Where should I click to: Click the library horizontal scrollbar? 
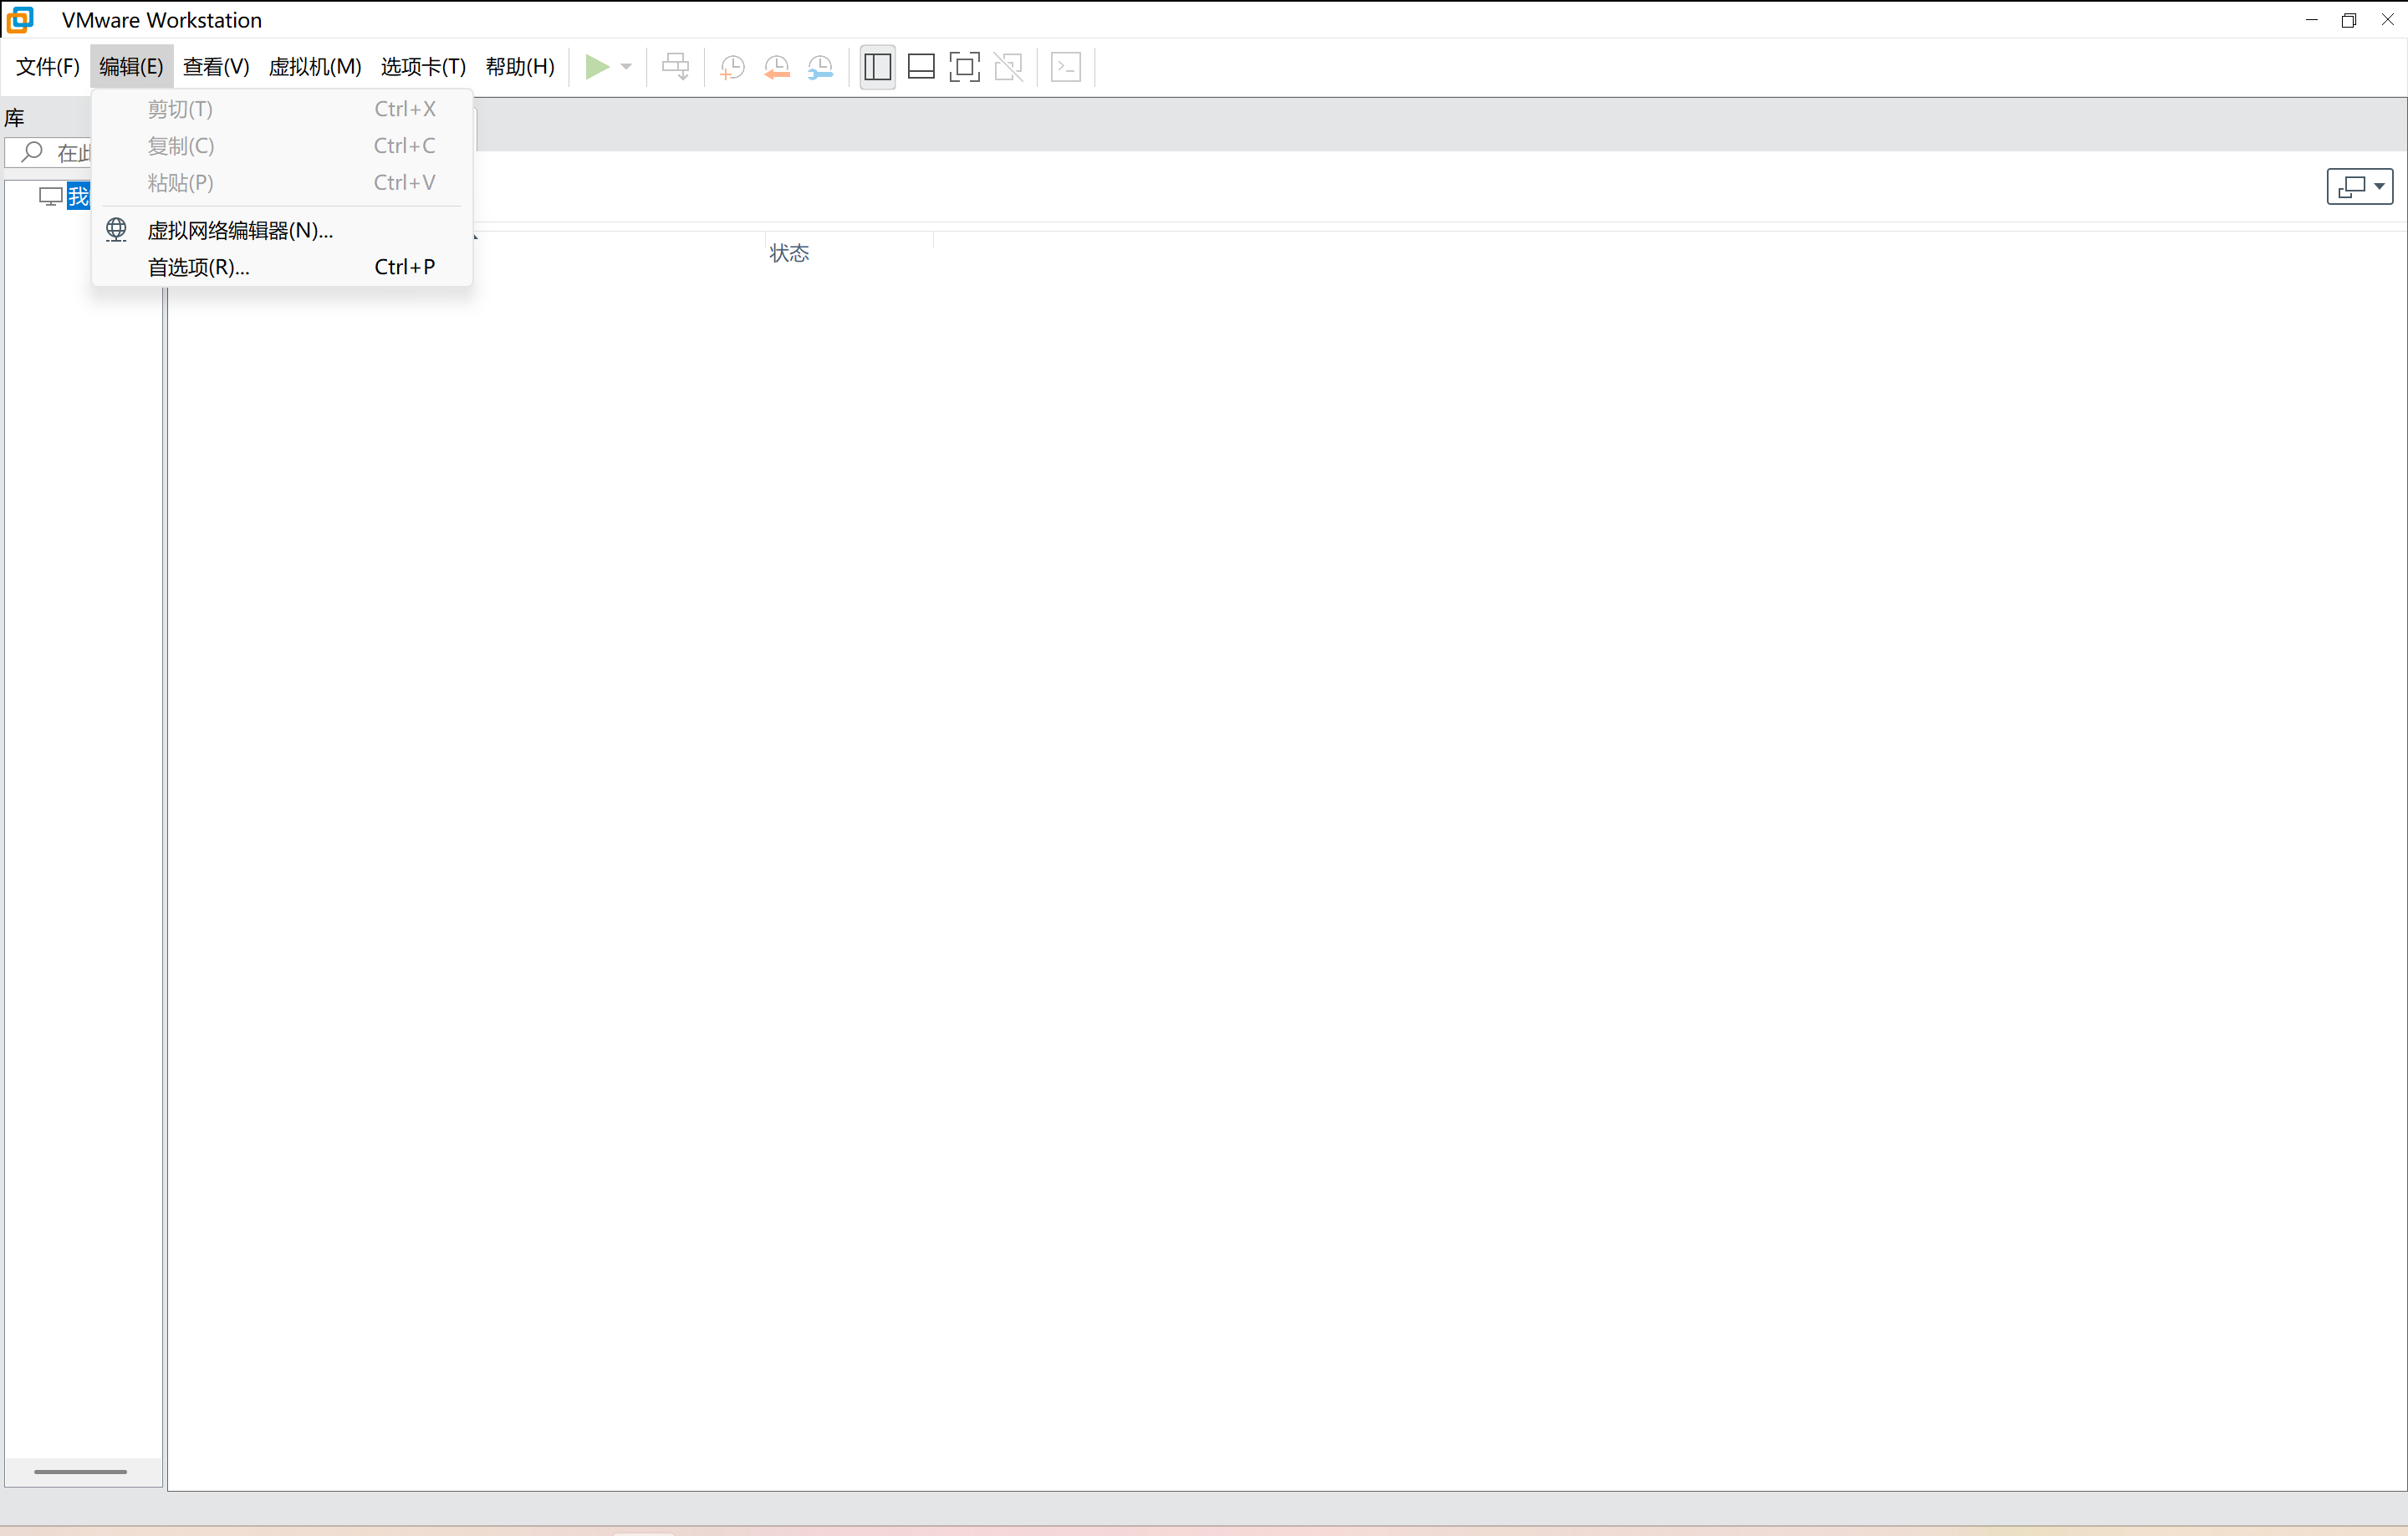80,1471
